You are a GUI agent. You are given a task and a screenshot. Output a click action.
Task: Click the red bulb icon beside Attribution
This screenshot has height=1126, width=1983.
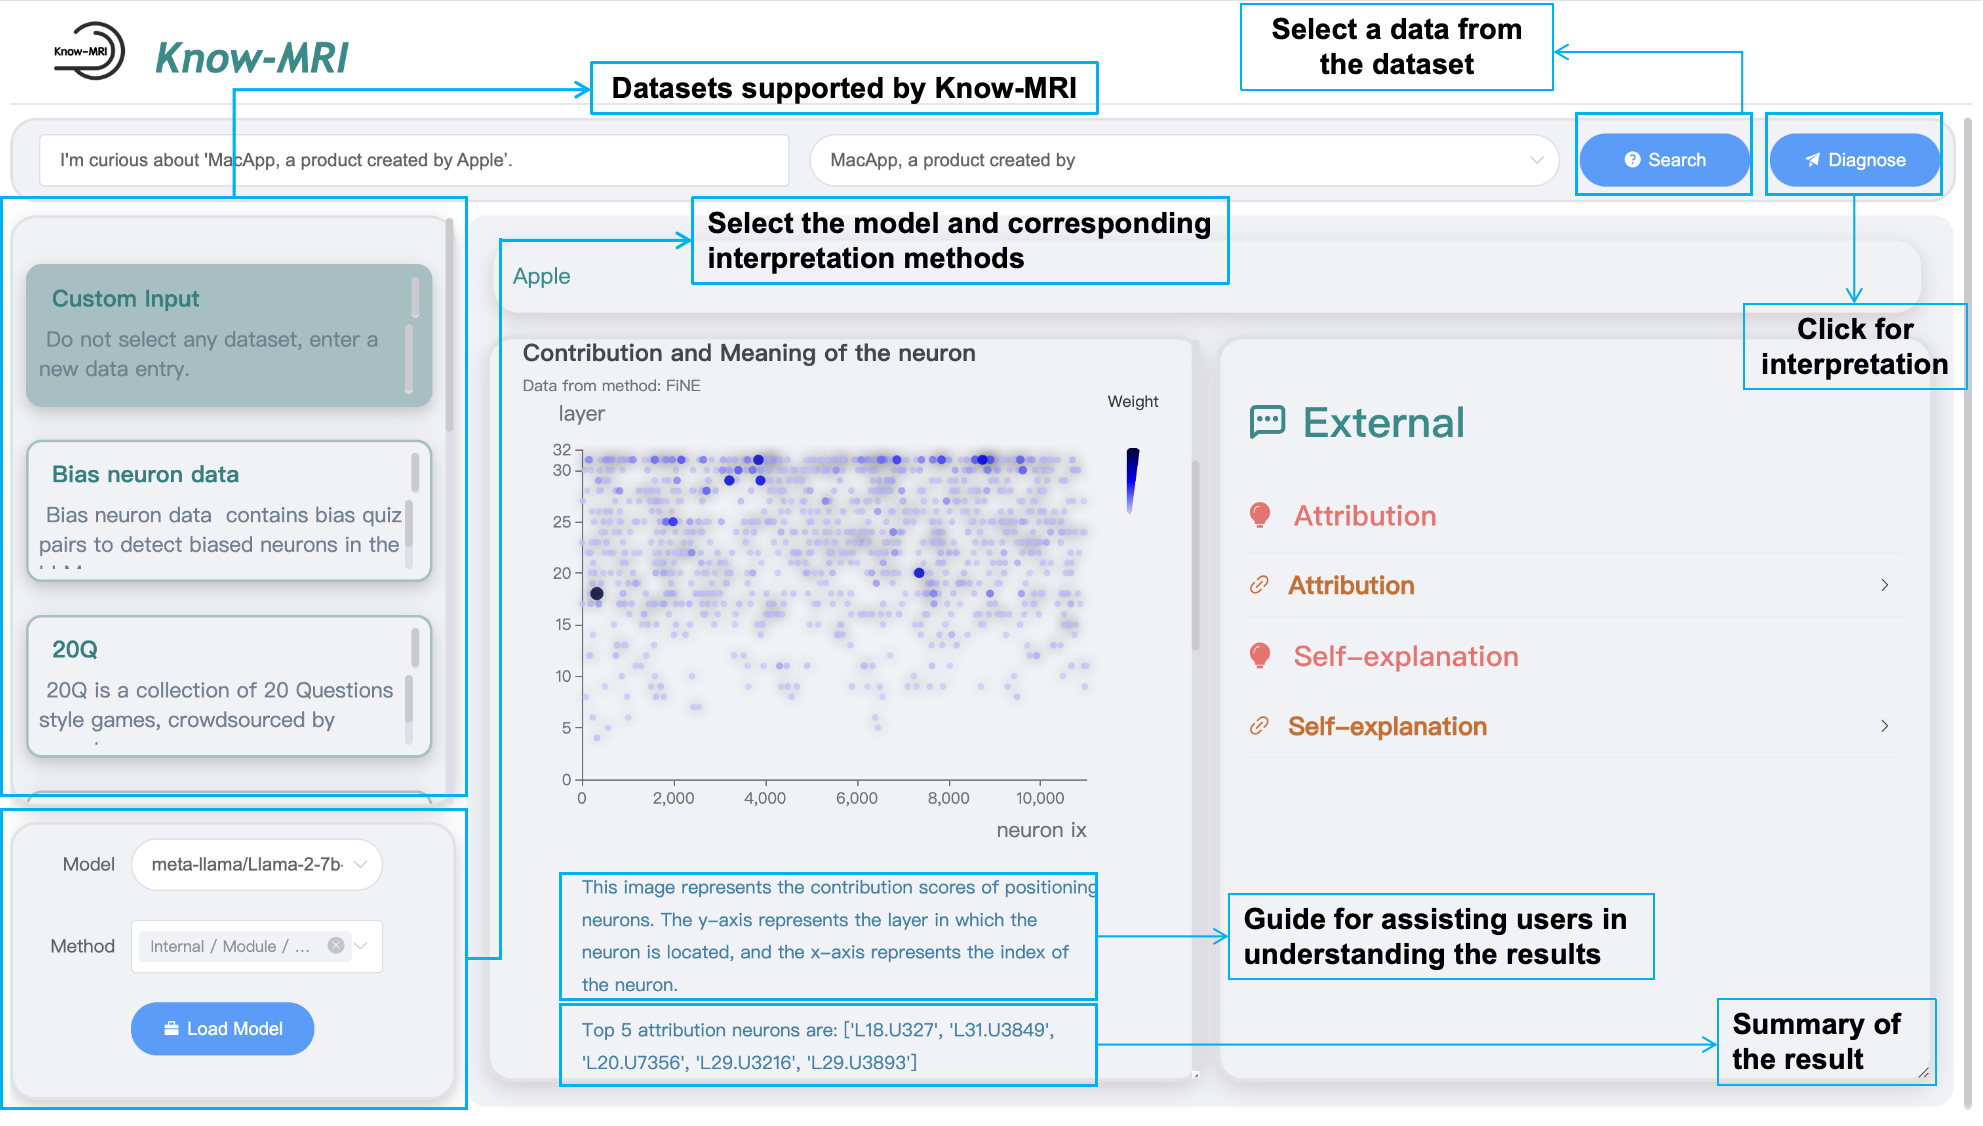click(x=1260, y=515)
